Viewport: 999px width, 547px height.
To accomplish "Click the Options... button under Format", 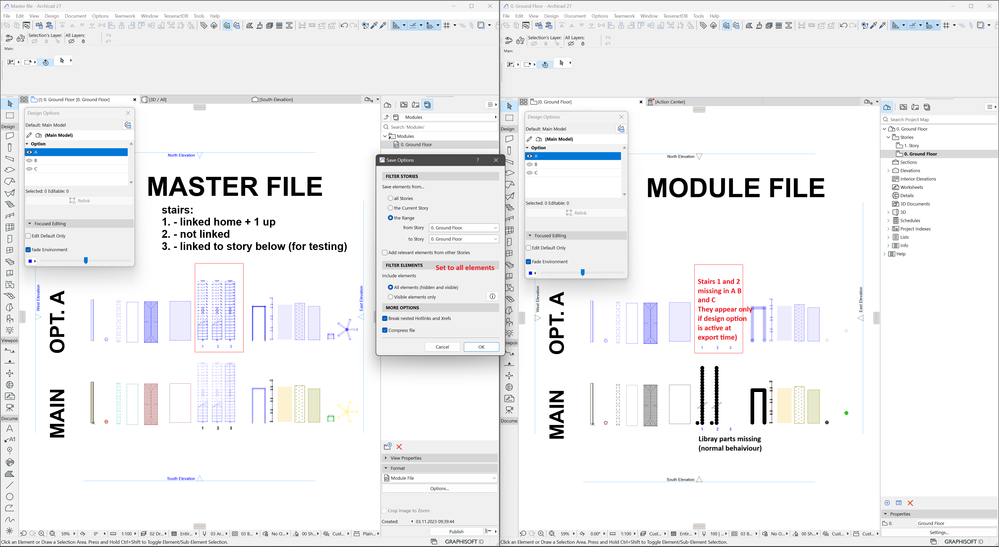I will pos(440,488).
